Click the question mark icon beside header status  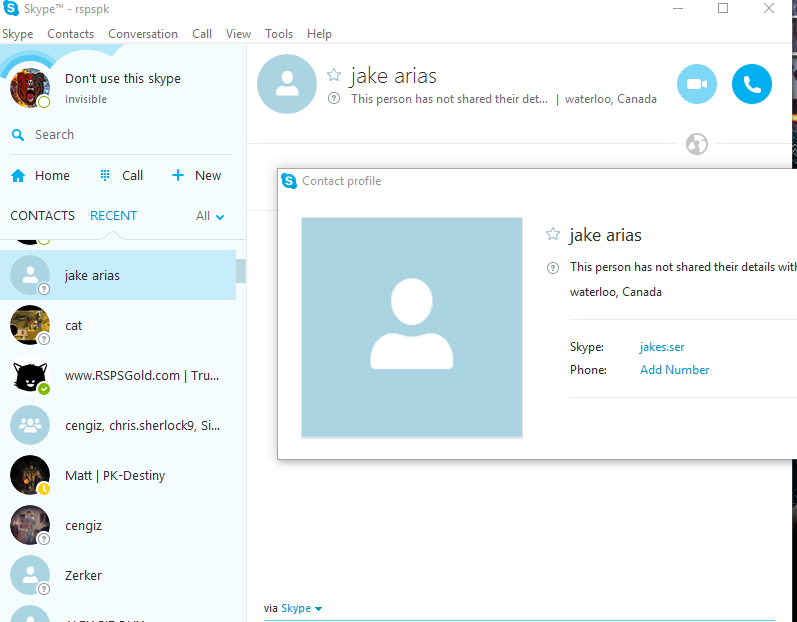coord(334,98)
